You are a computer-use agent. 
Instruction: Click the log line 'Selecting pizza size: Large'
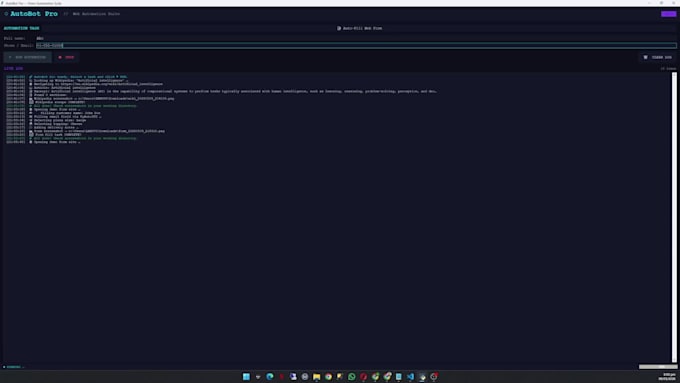(46, 120)
